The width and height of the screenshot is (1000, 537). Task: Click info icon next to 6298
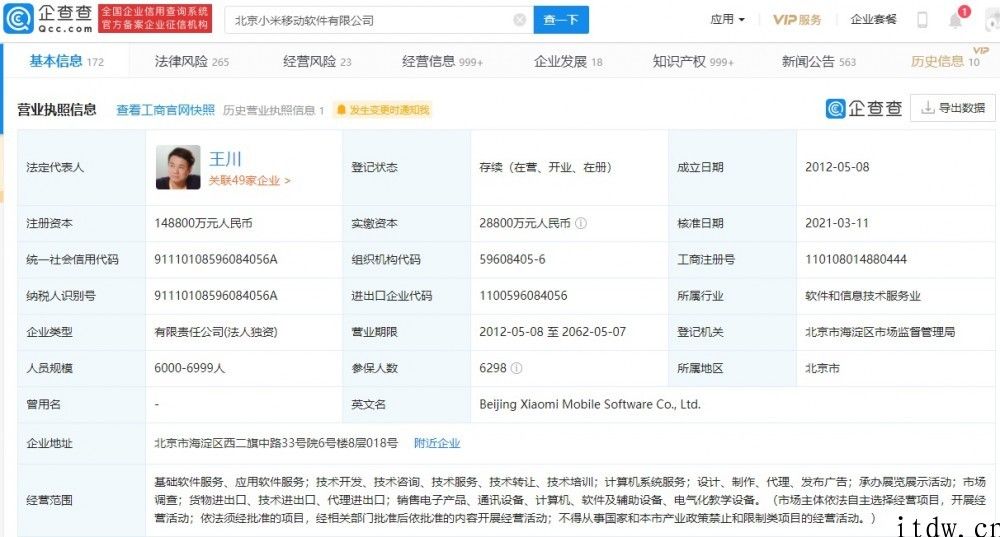pyautogui.click(x=517, y=368)
